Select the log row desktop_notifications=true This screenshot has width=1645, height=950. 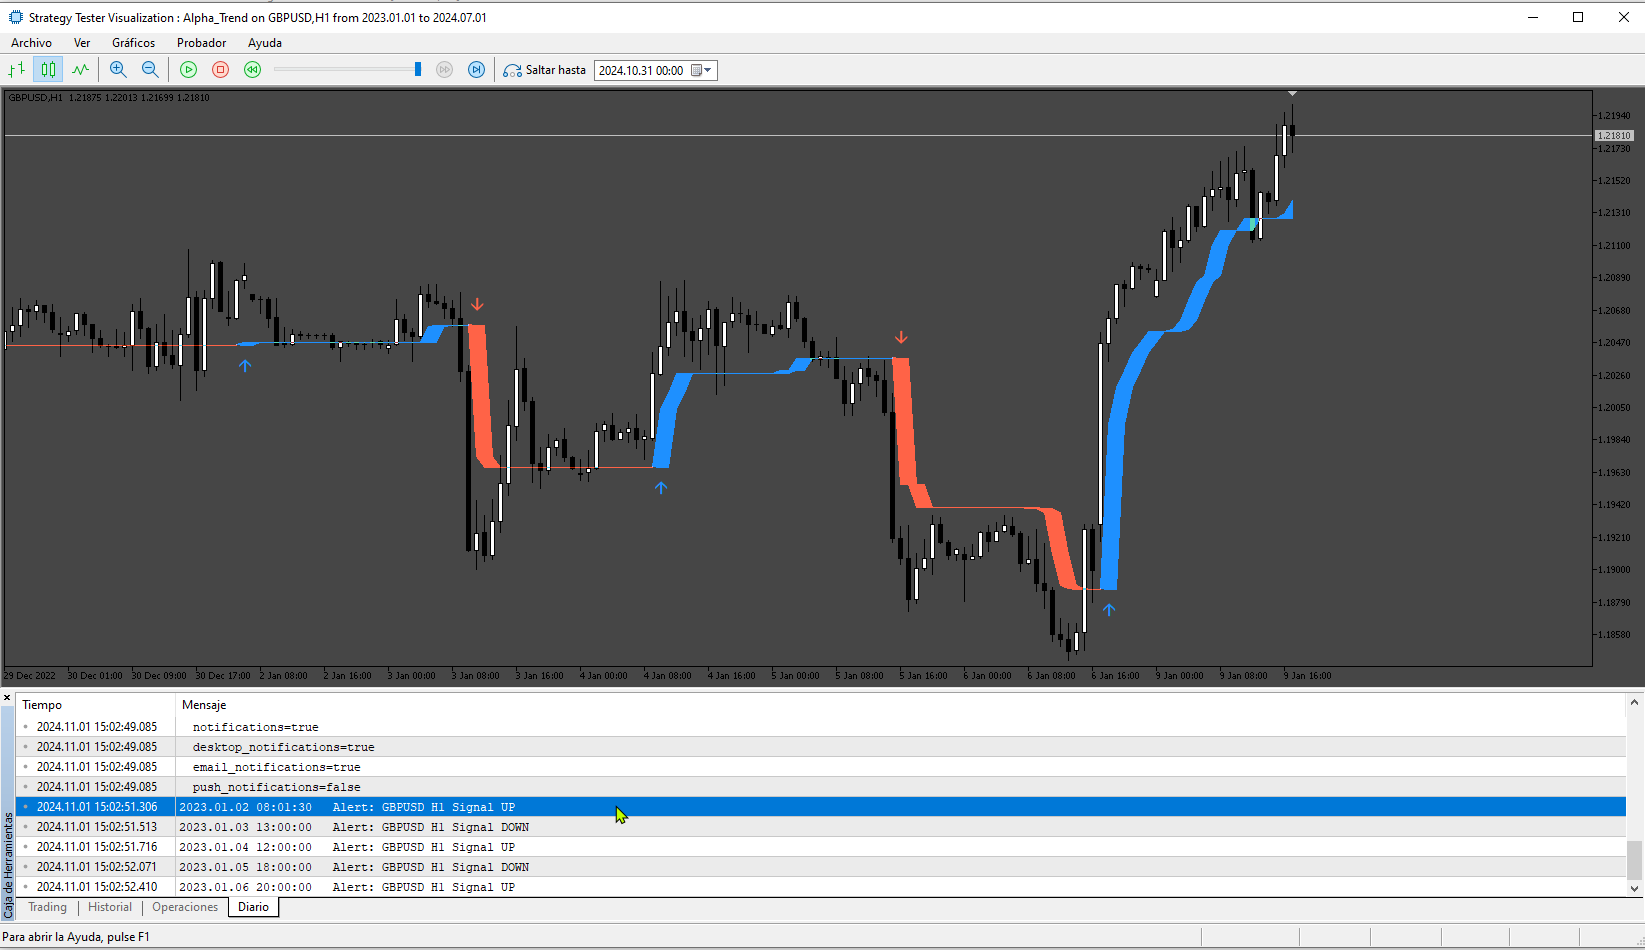pos(821,747)
